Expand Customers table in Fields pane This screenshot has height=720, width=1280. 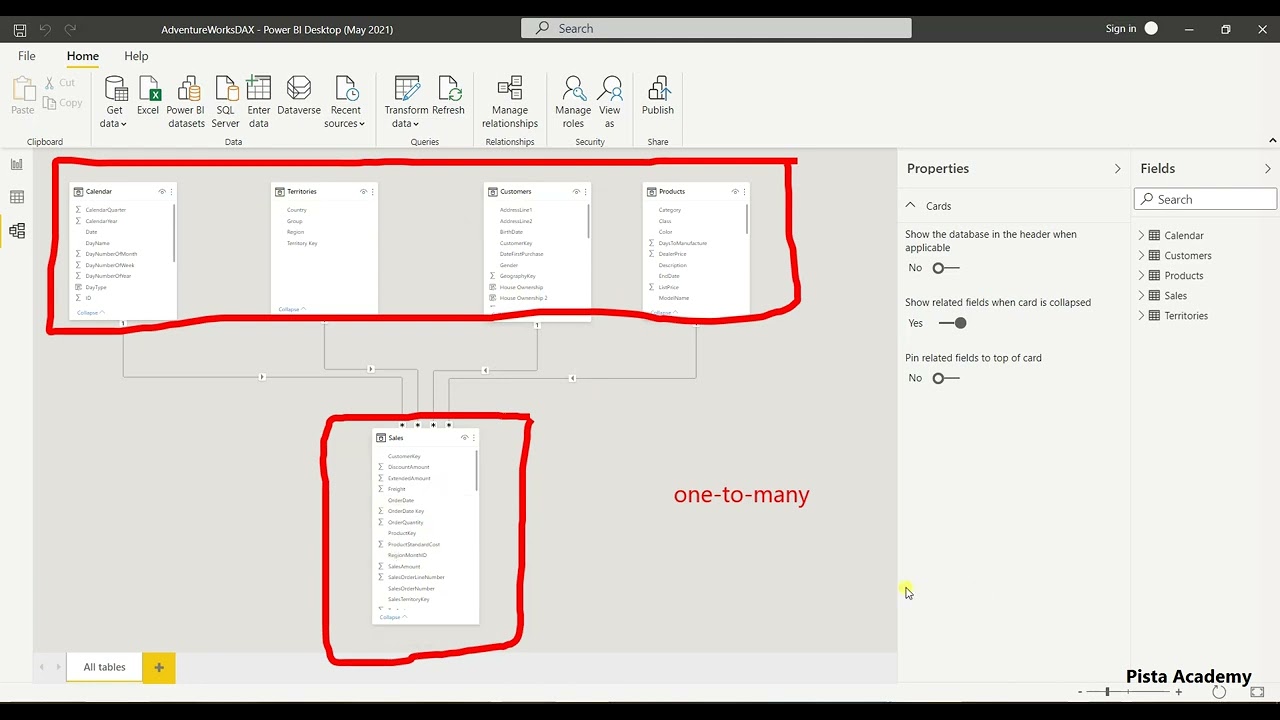1142,256
